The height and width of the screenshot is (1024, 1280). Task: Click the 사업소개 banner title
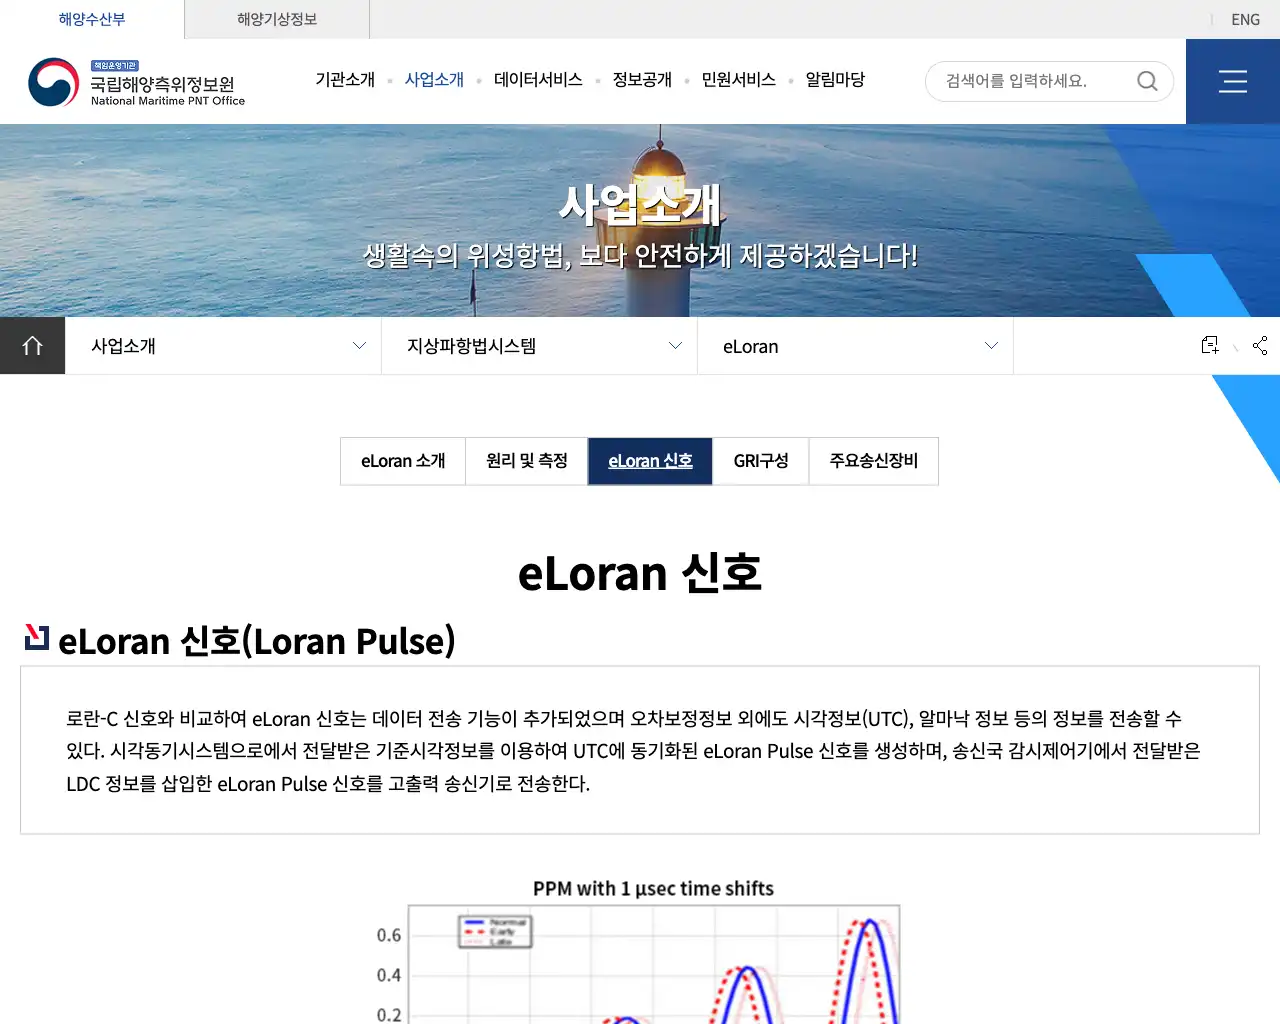coord(640,204)
